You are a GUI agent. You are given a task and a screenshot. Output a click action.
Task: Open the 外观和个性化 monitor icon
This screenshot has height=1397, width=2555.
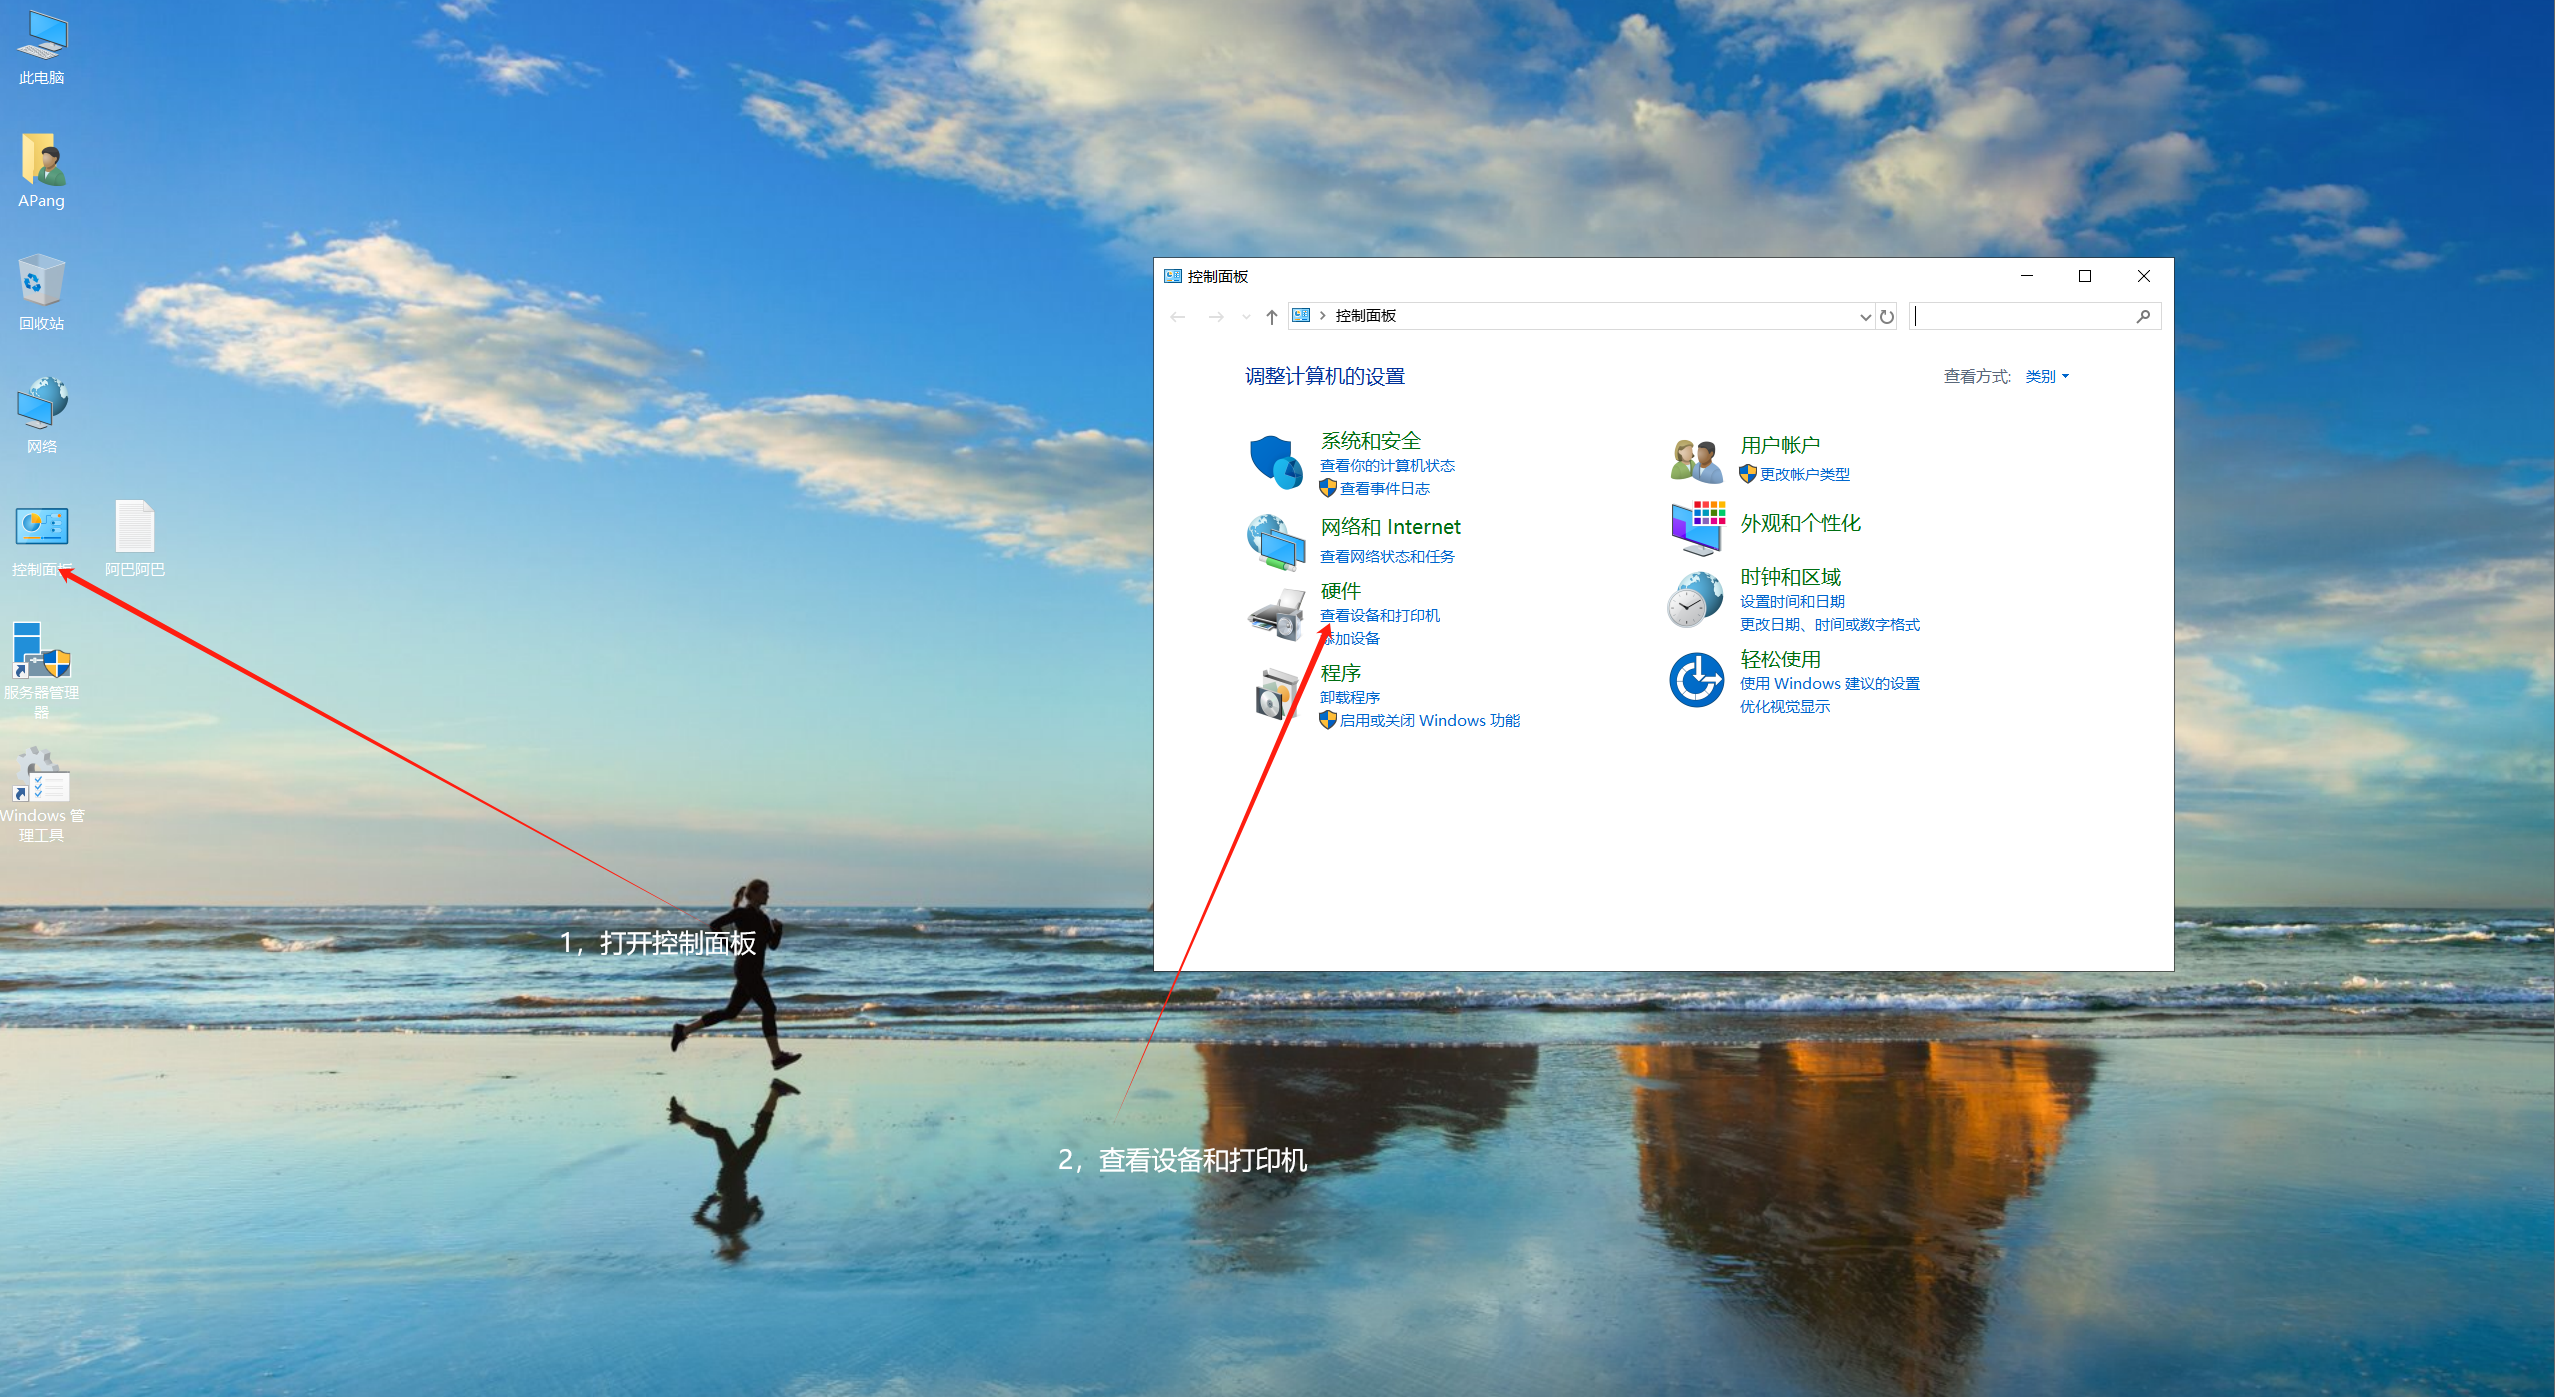point(1696,527)
